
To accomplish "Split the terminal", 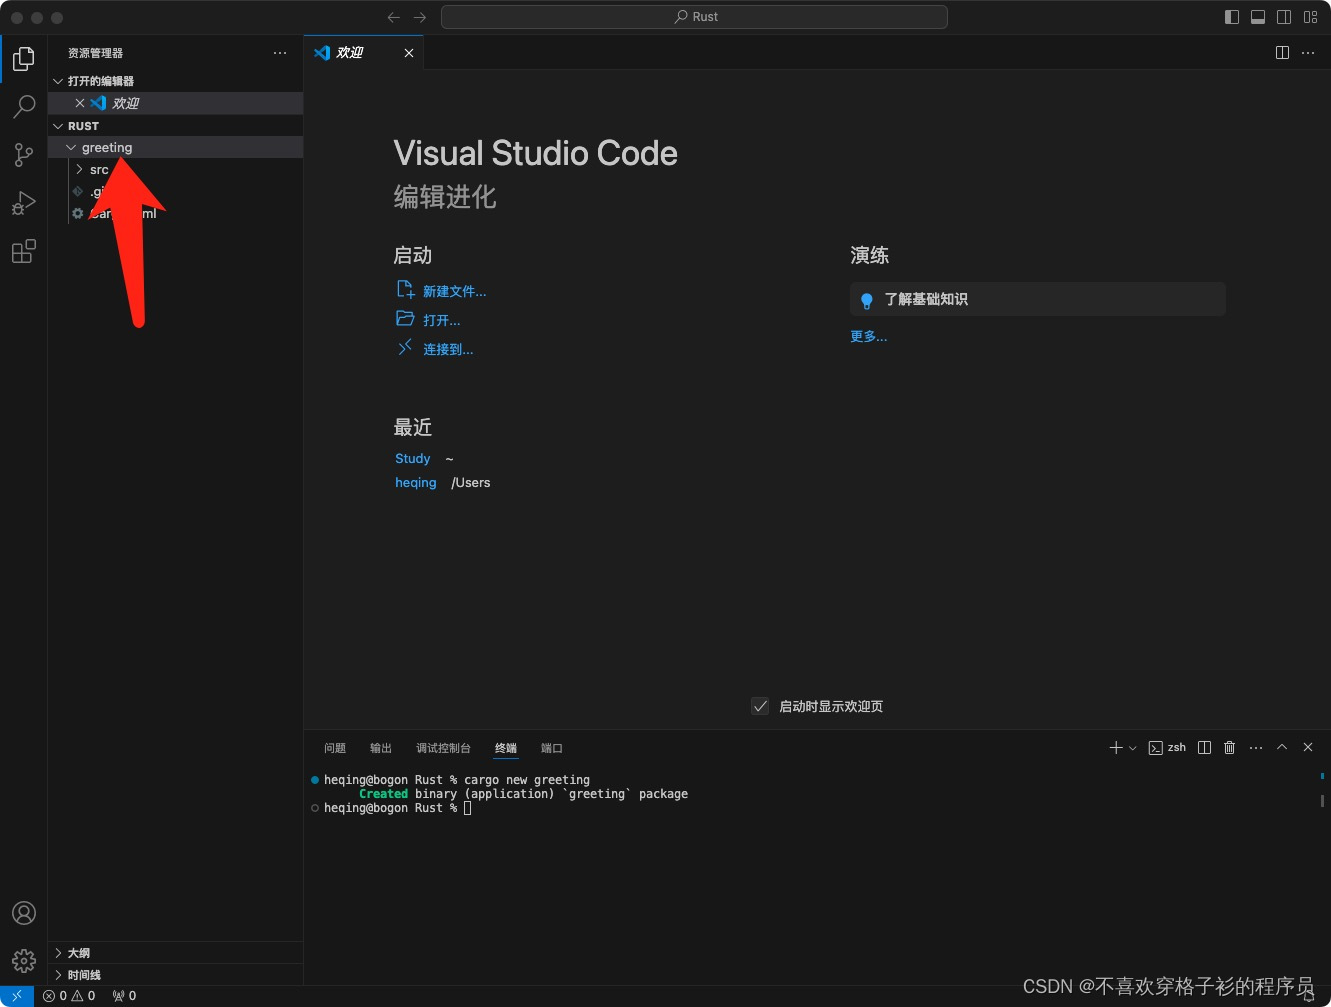I will [x=1204, y=748].
